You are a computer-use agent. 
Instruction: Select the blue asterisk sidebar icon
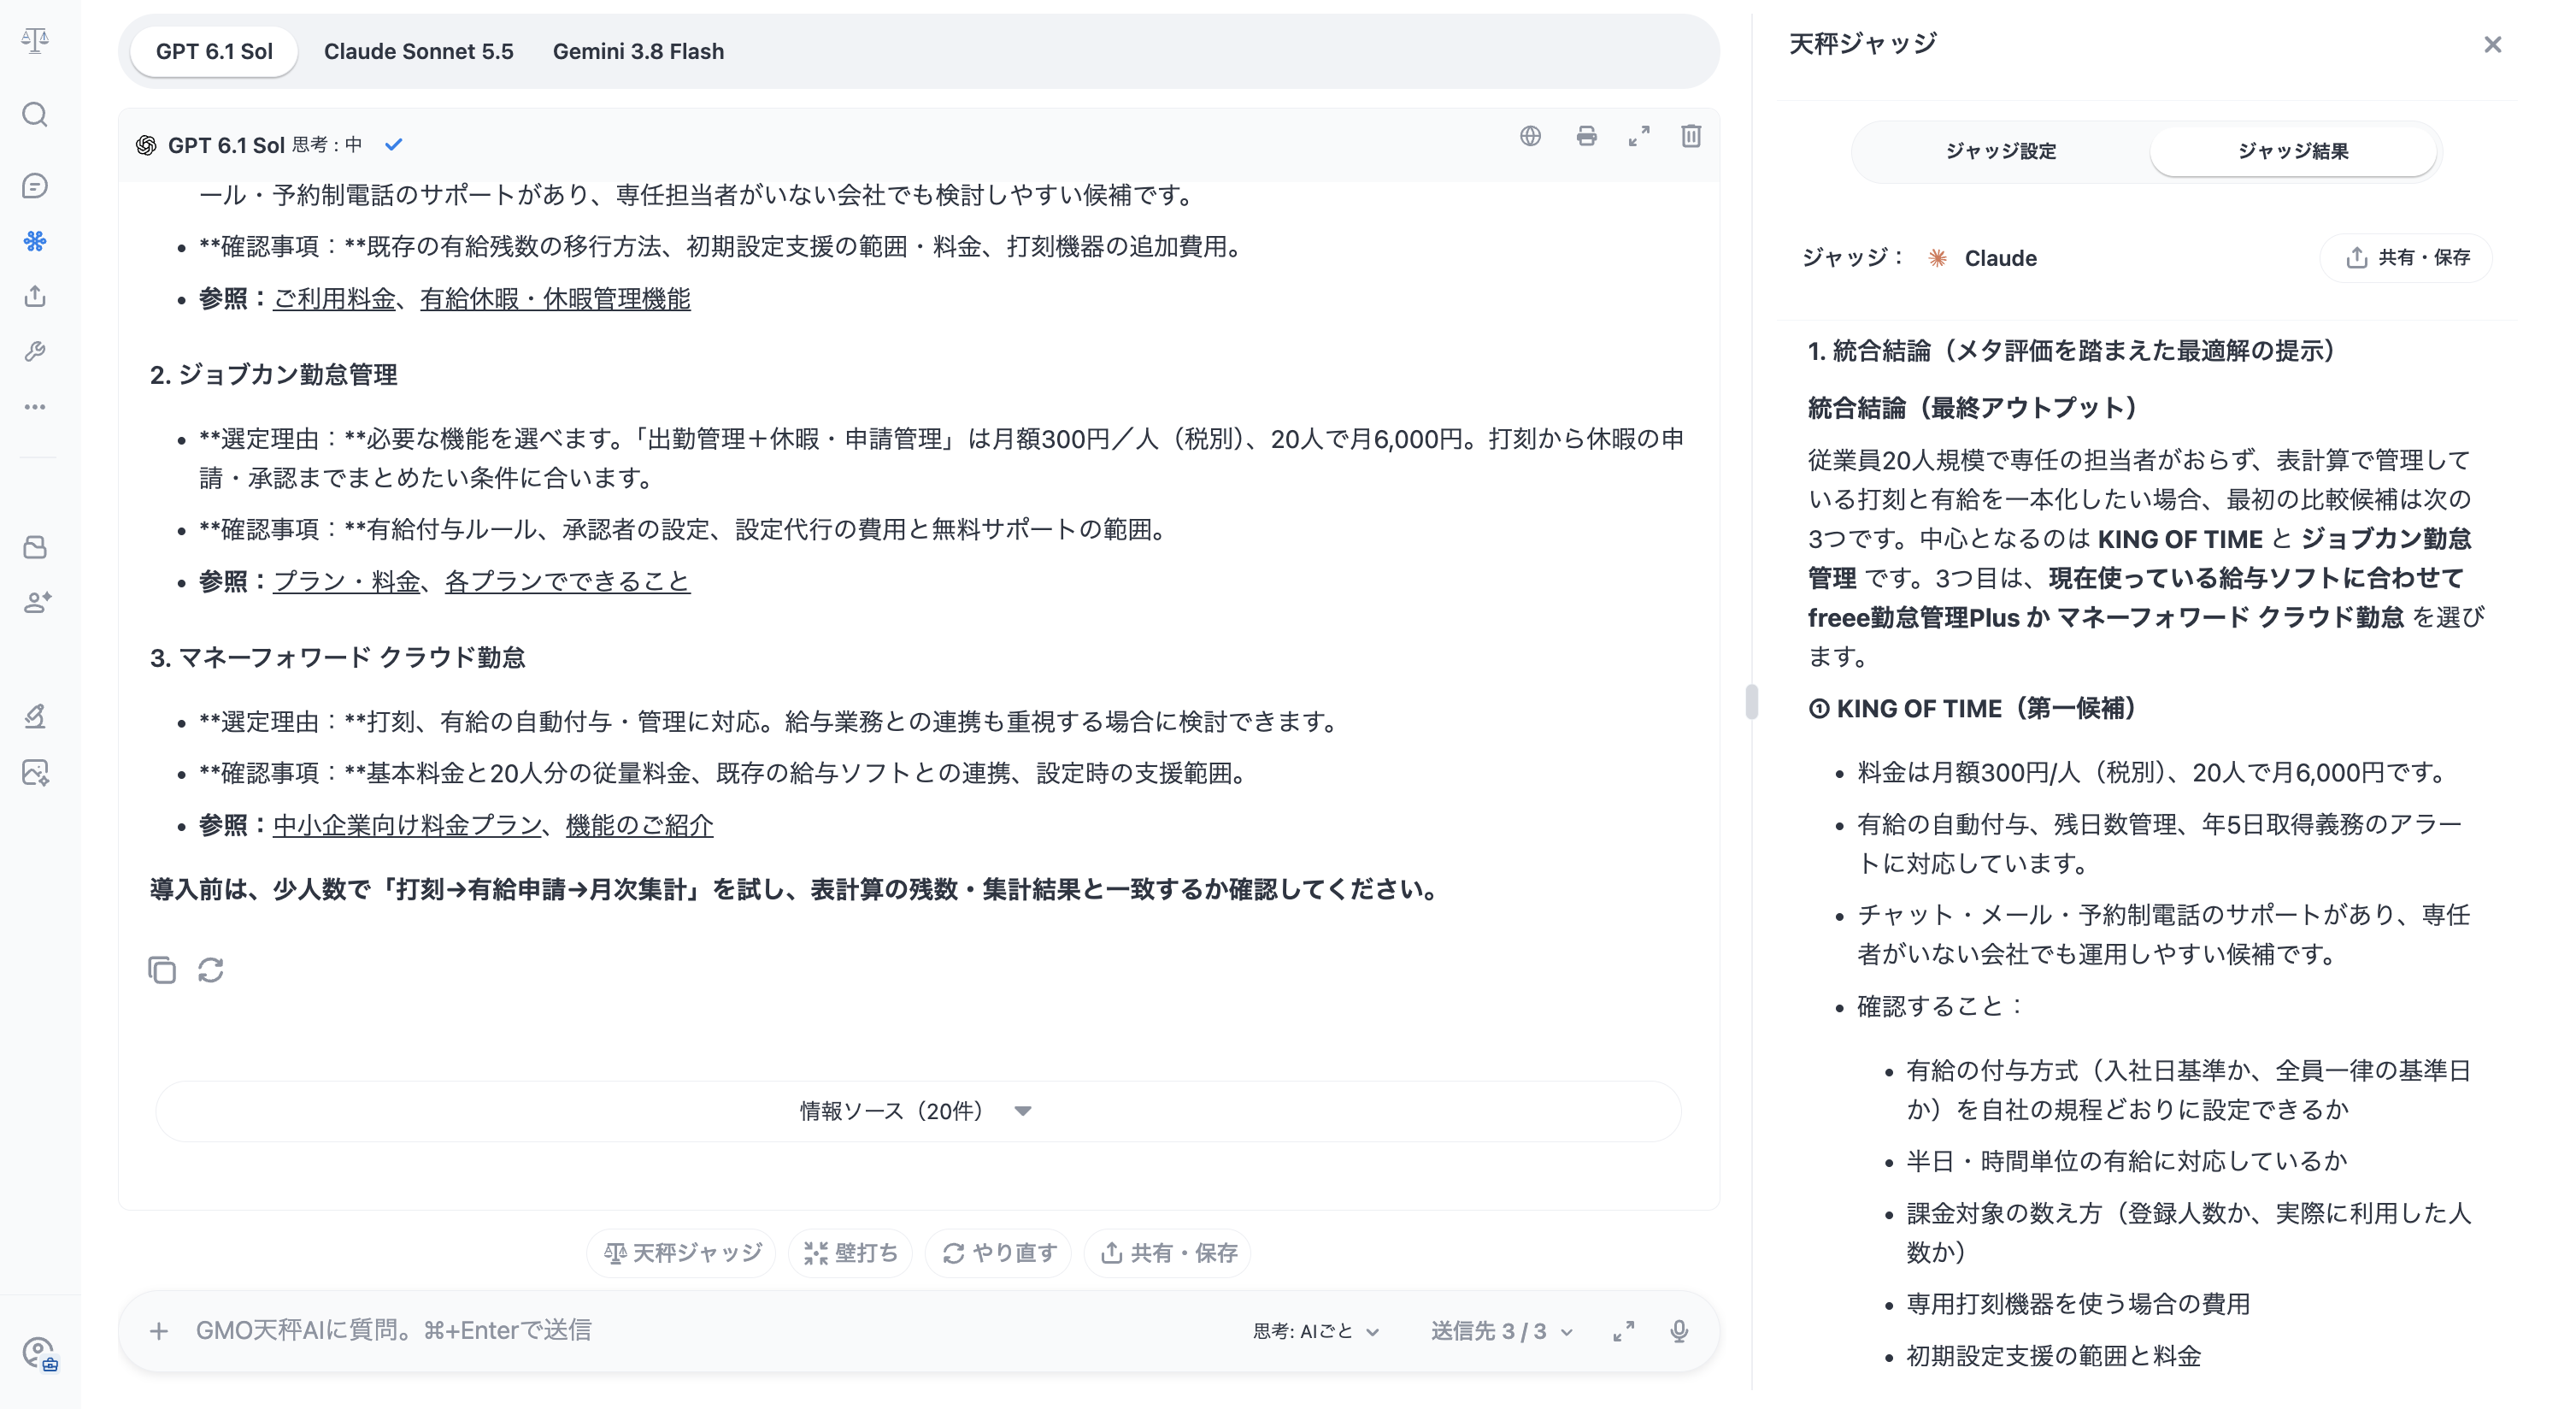coord(35,241)
